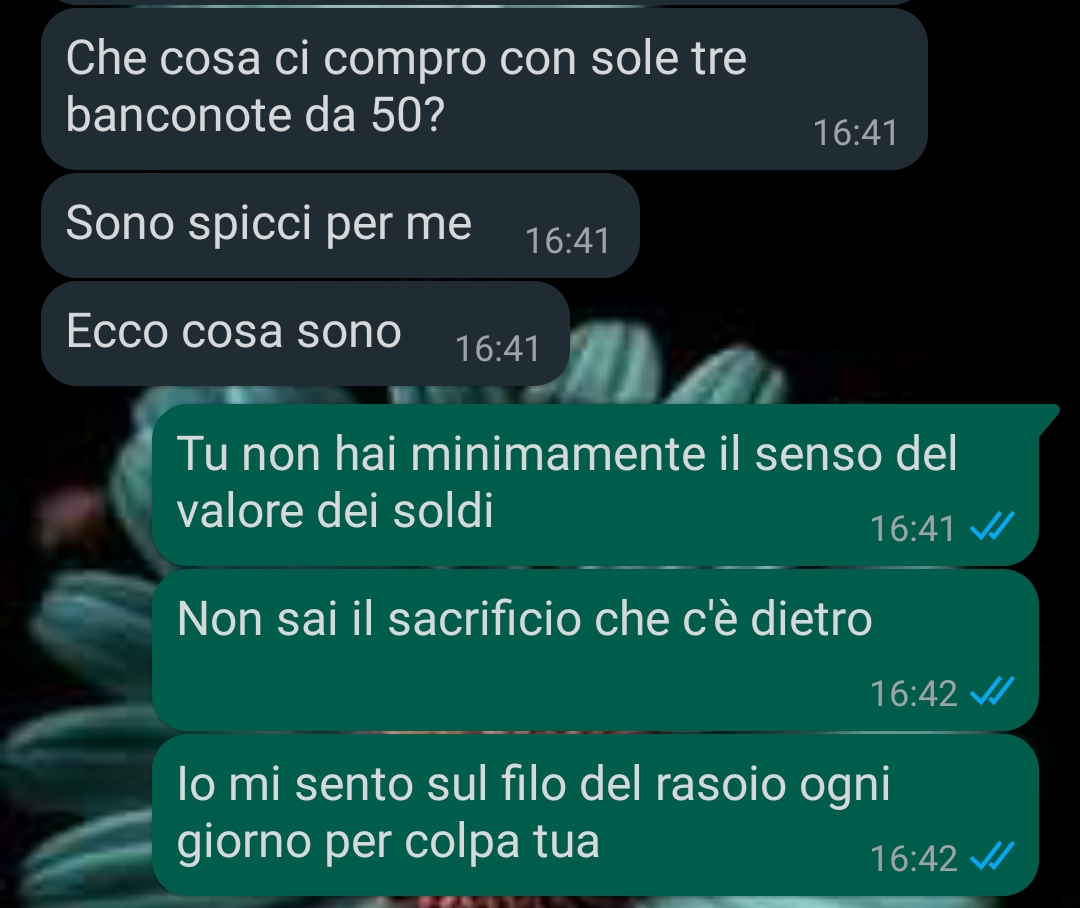Click the timestamp next to 'Ecco cosa sono'

pos(497,349)
